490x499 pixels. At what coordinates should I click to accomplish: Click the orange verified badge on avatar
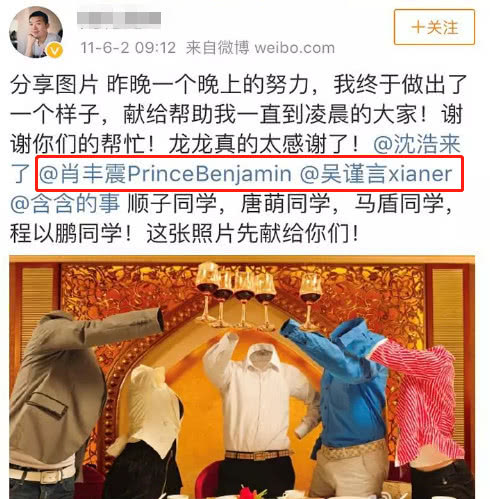click(x=54, y=50)
